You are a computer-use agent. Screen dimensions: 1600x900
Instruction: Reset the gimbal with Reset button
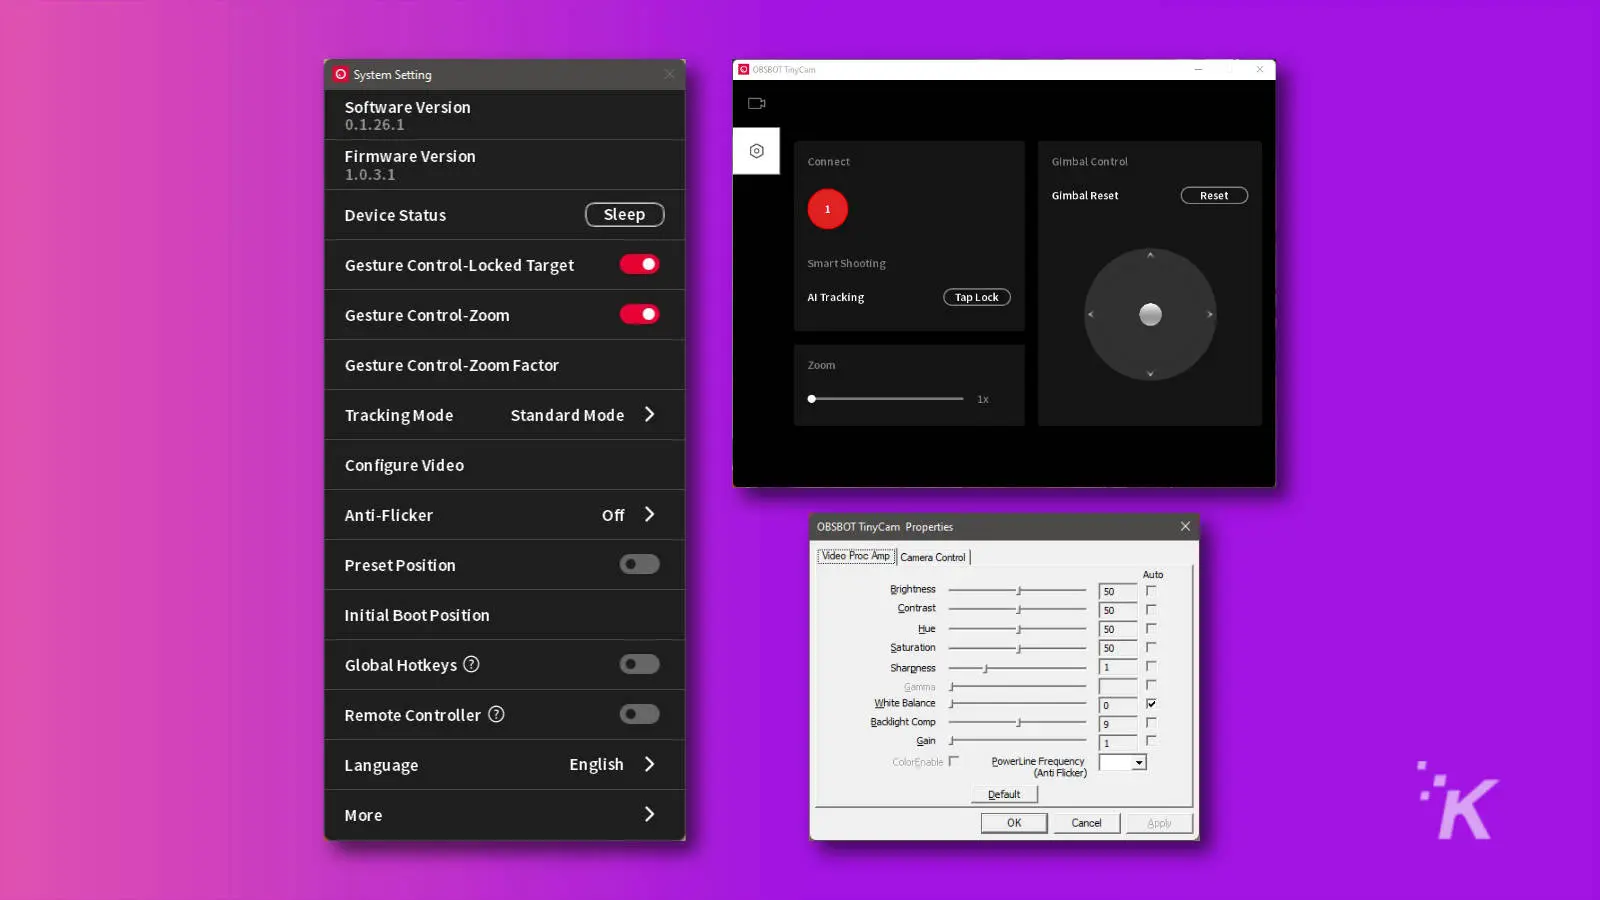1214,195
